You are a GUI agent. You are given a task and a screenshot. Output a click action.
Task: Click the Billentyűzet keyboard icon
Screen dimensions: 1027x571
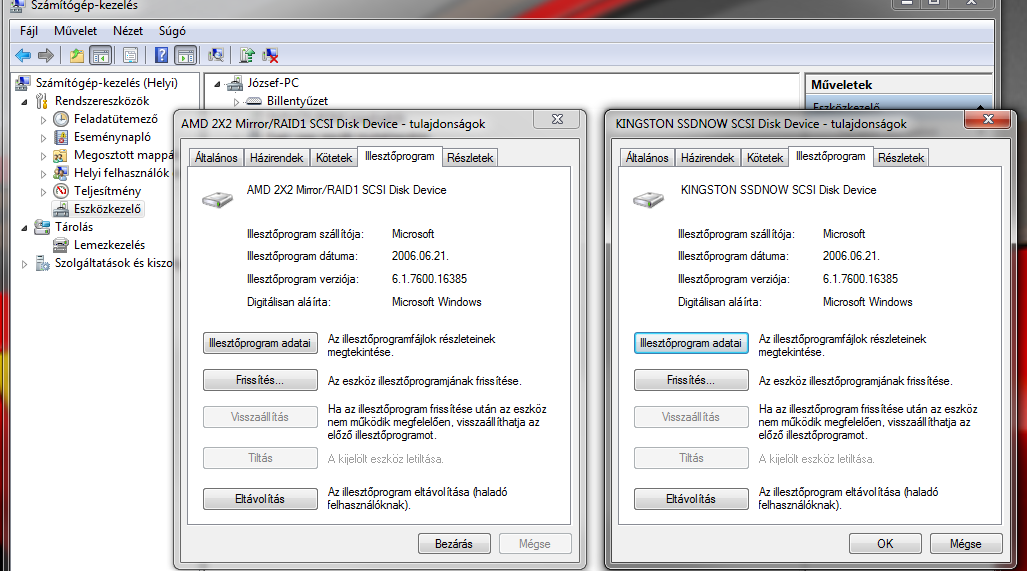[x=253, y=101]
